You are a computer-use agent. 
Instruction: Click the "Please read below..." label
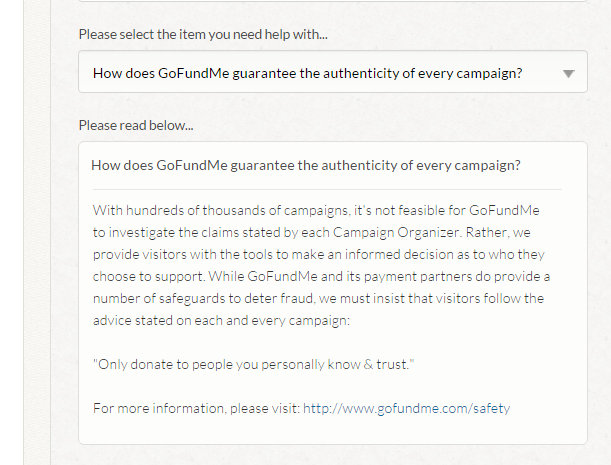(136, 126)
